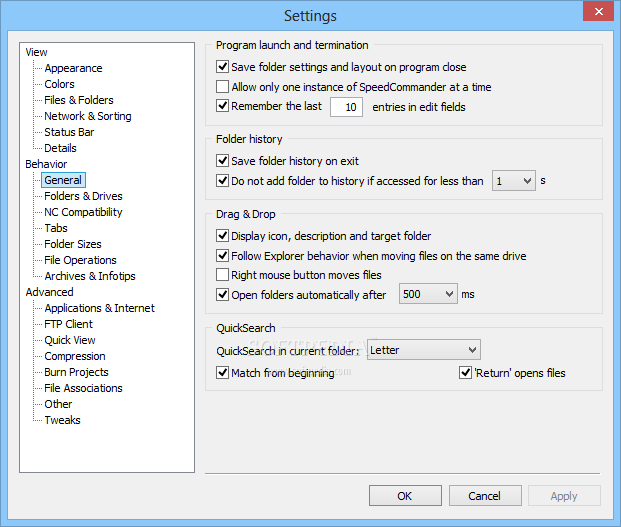Open Compression settings page
Viewport: 621px width, 527px height.
click(75, 356)
